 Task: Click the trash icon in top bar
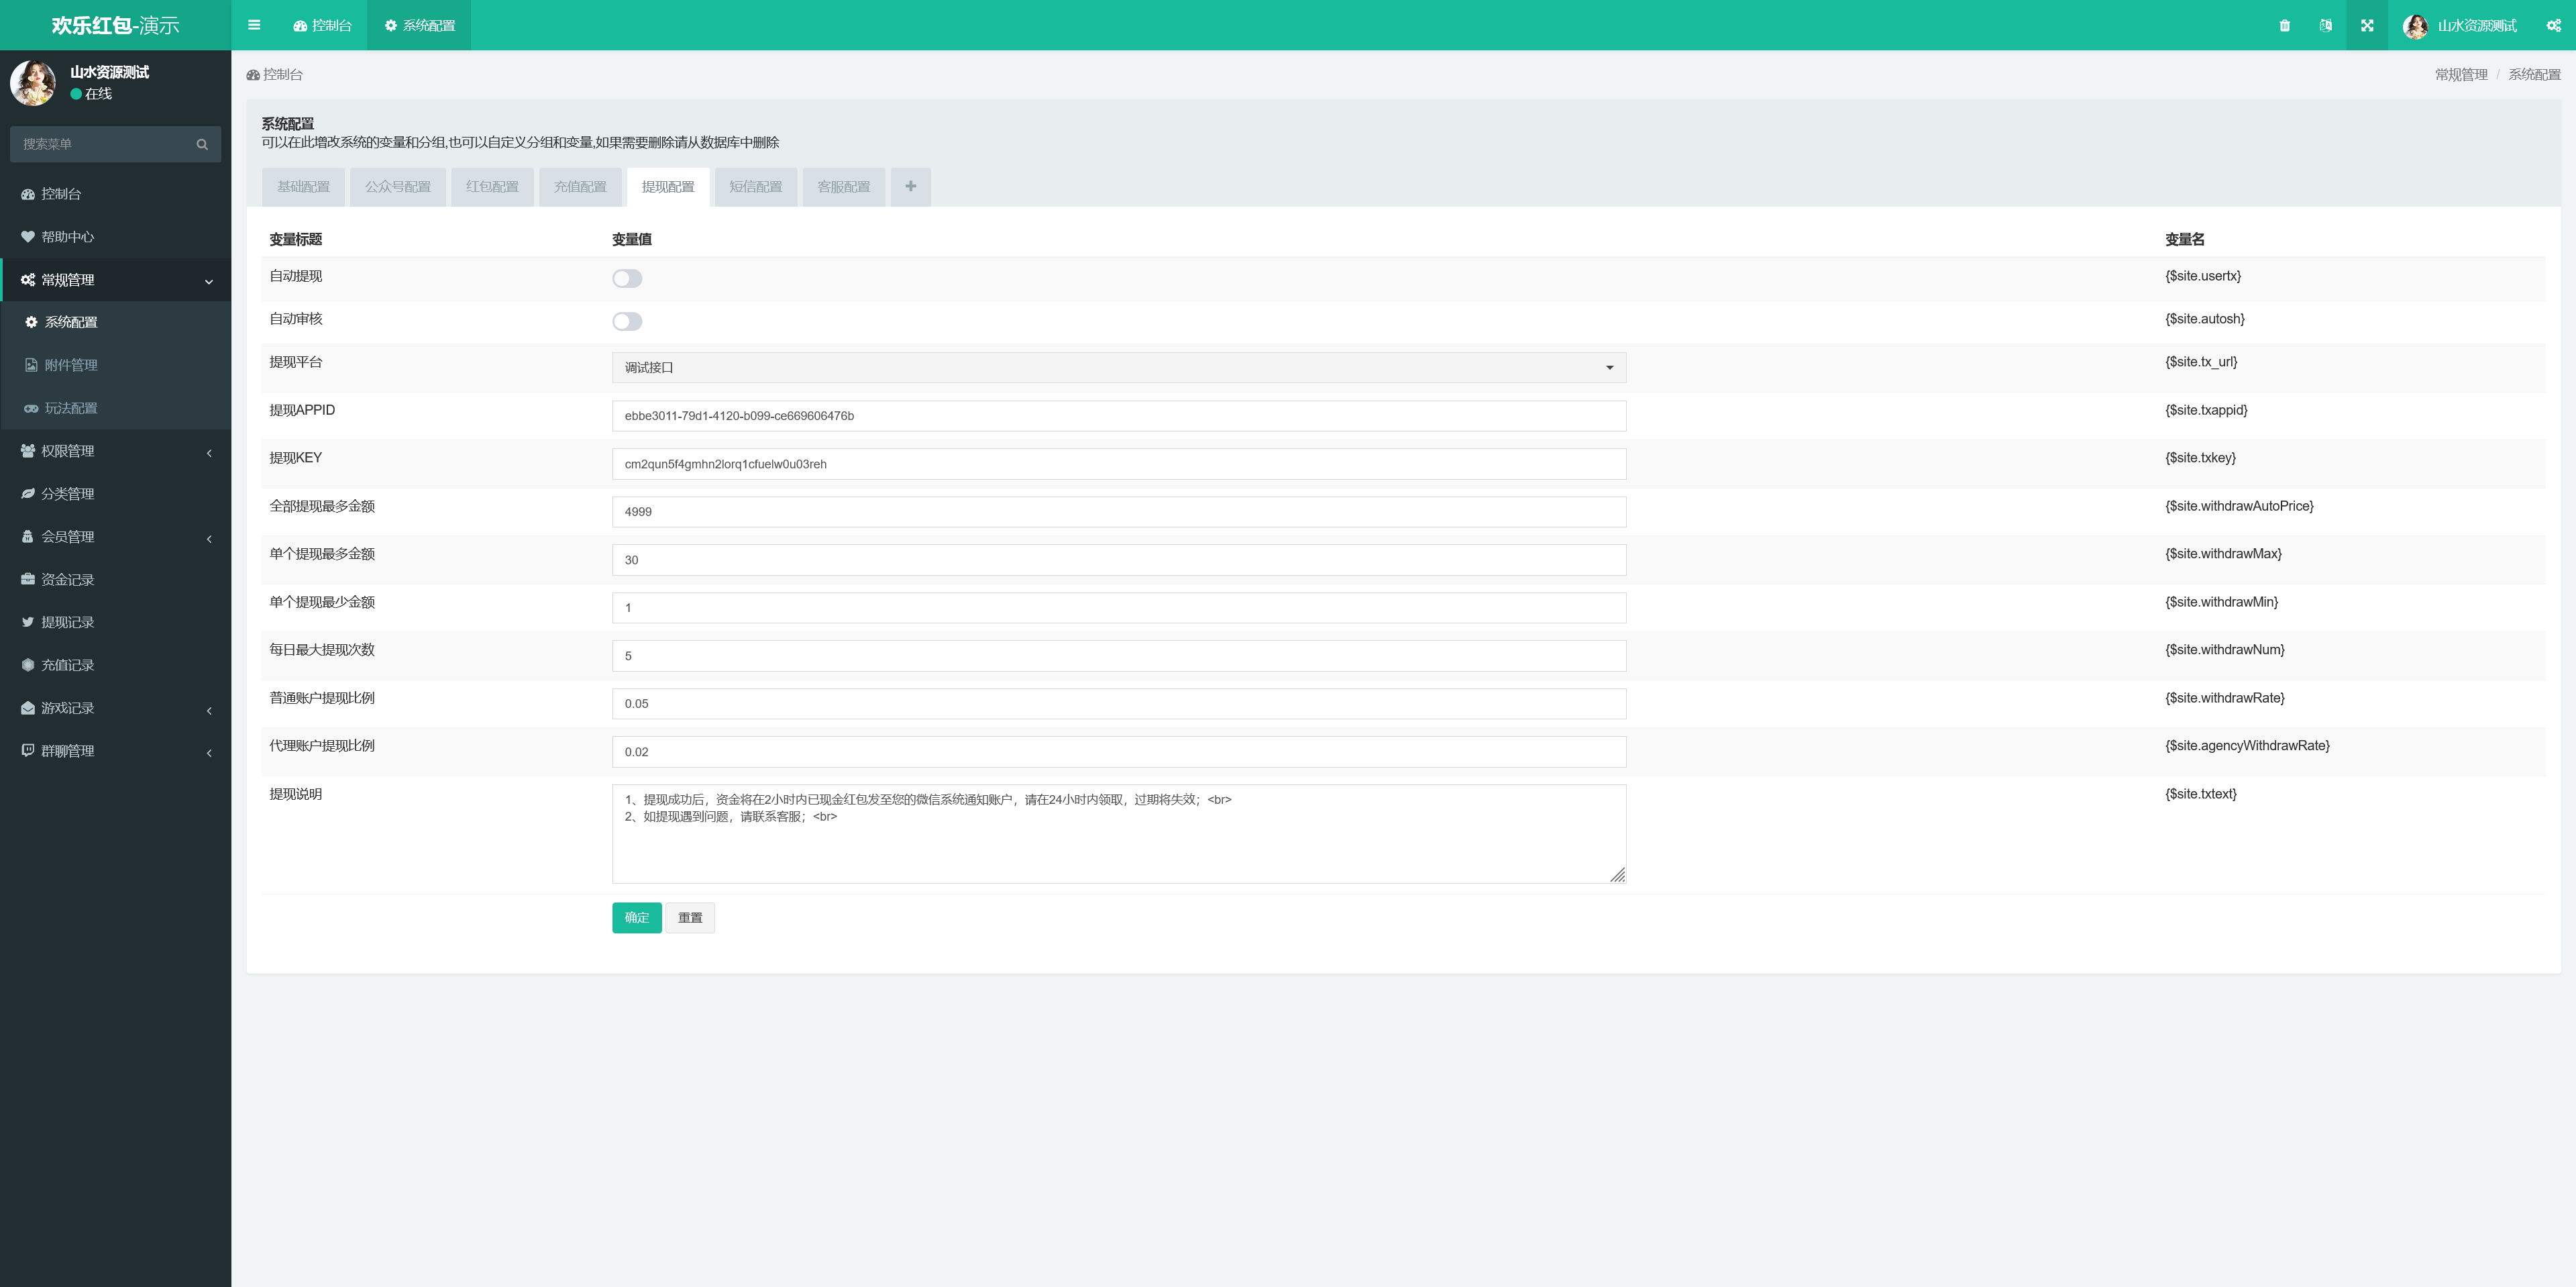2284,25
